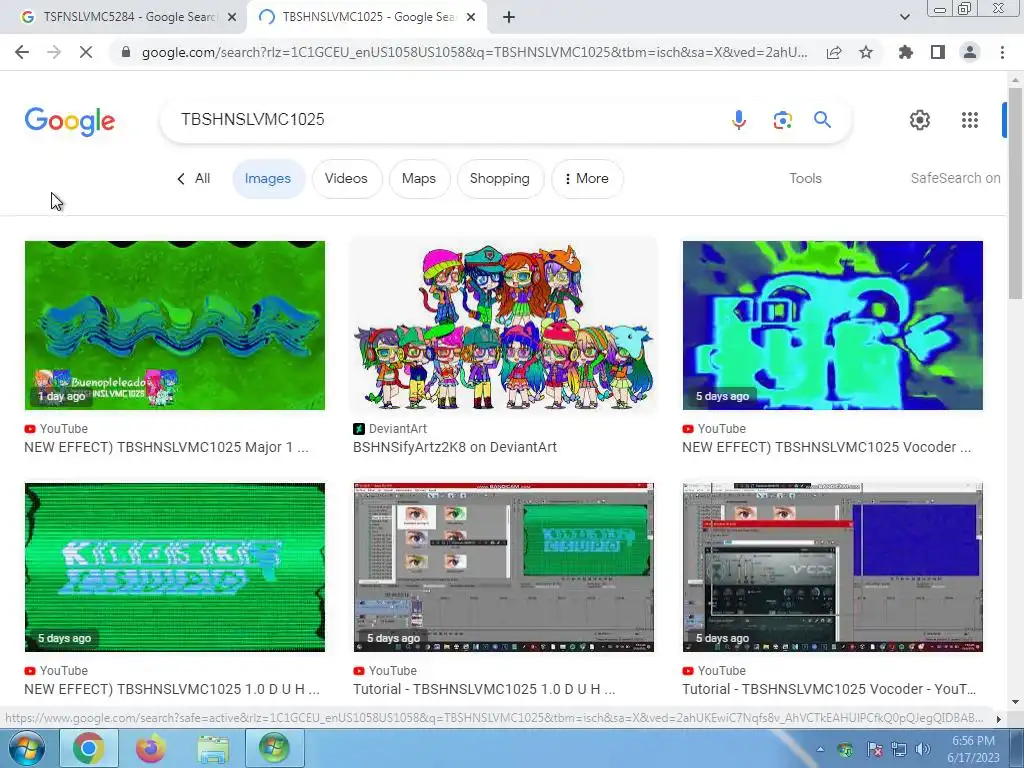Switch to Shopping results

click(500, 178)
